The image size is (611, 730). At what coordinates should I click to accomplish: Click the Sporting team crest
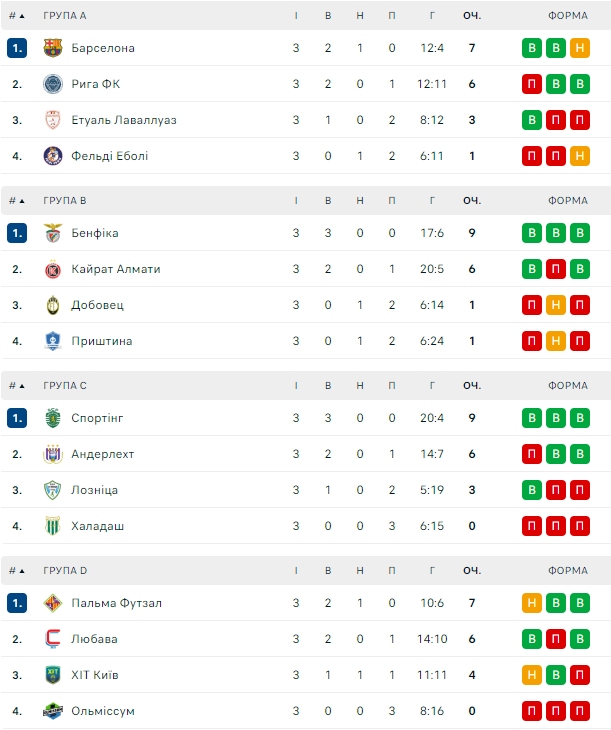53,418
